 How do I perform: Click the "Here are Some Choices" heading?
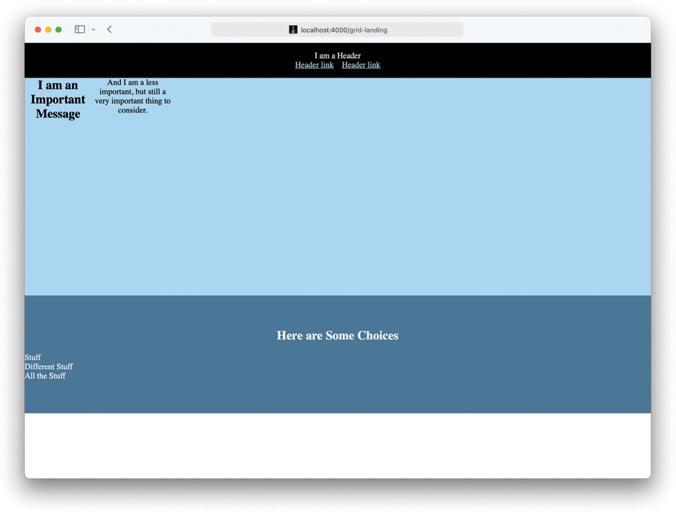[x=337, y=336]
